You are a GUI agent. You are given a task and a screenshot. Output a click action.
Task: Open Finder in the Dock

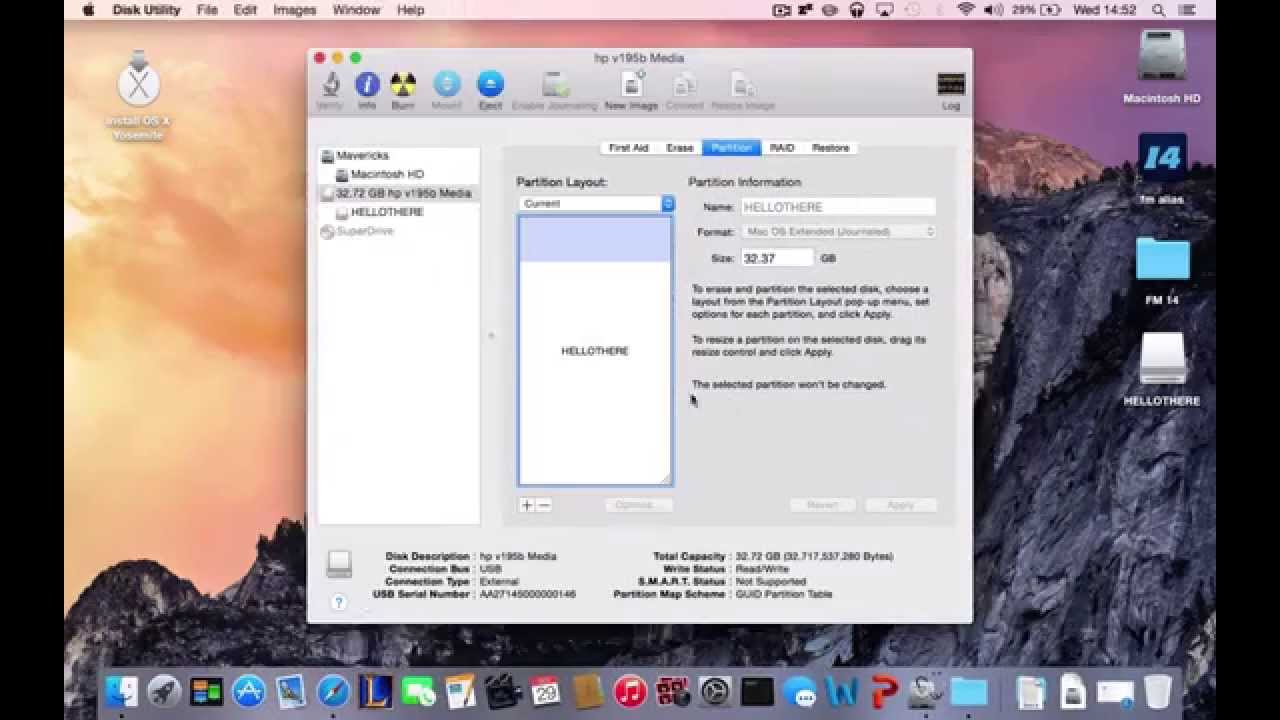click(x=122, y=691)
